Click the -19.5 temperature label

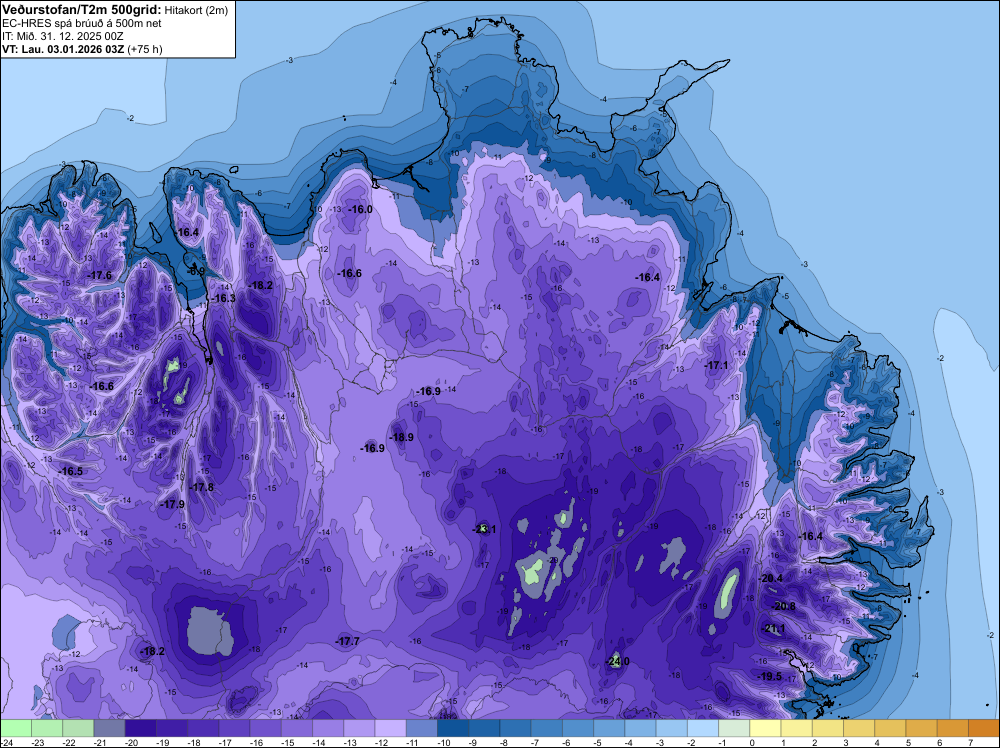pyautogui.click(x=769, y=677)
